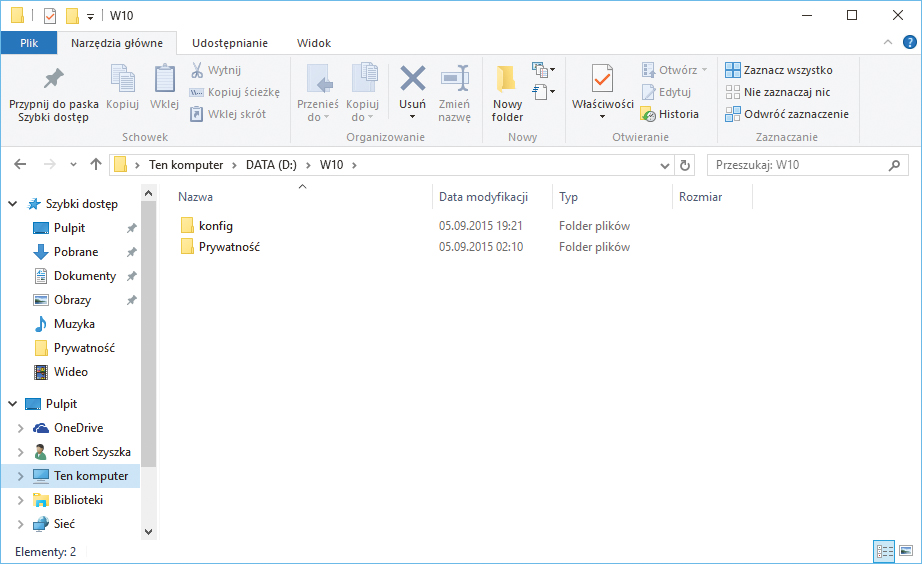Open the address bar history dropdown

(x=666, y=165)
